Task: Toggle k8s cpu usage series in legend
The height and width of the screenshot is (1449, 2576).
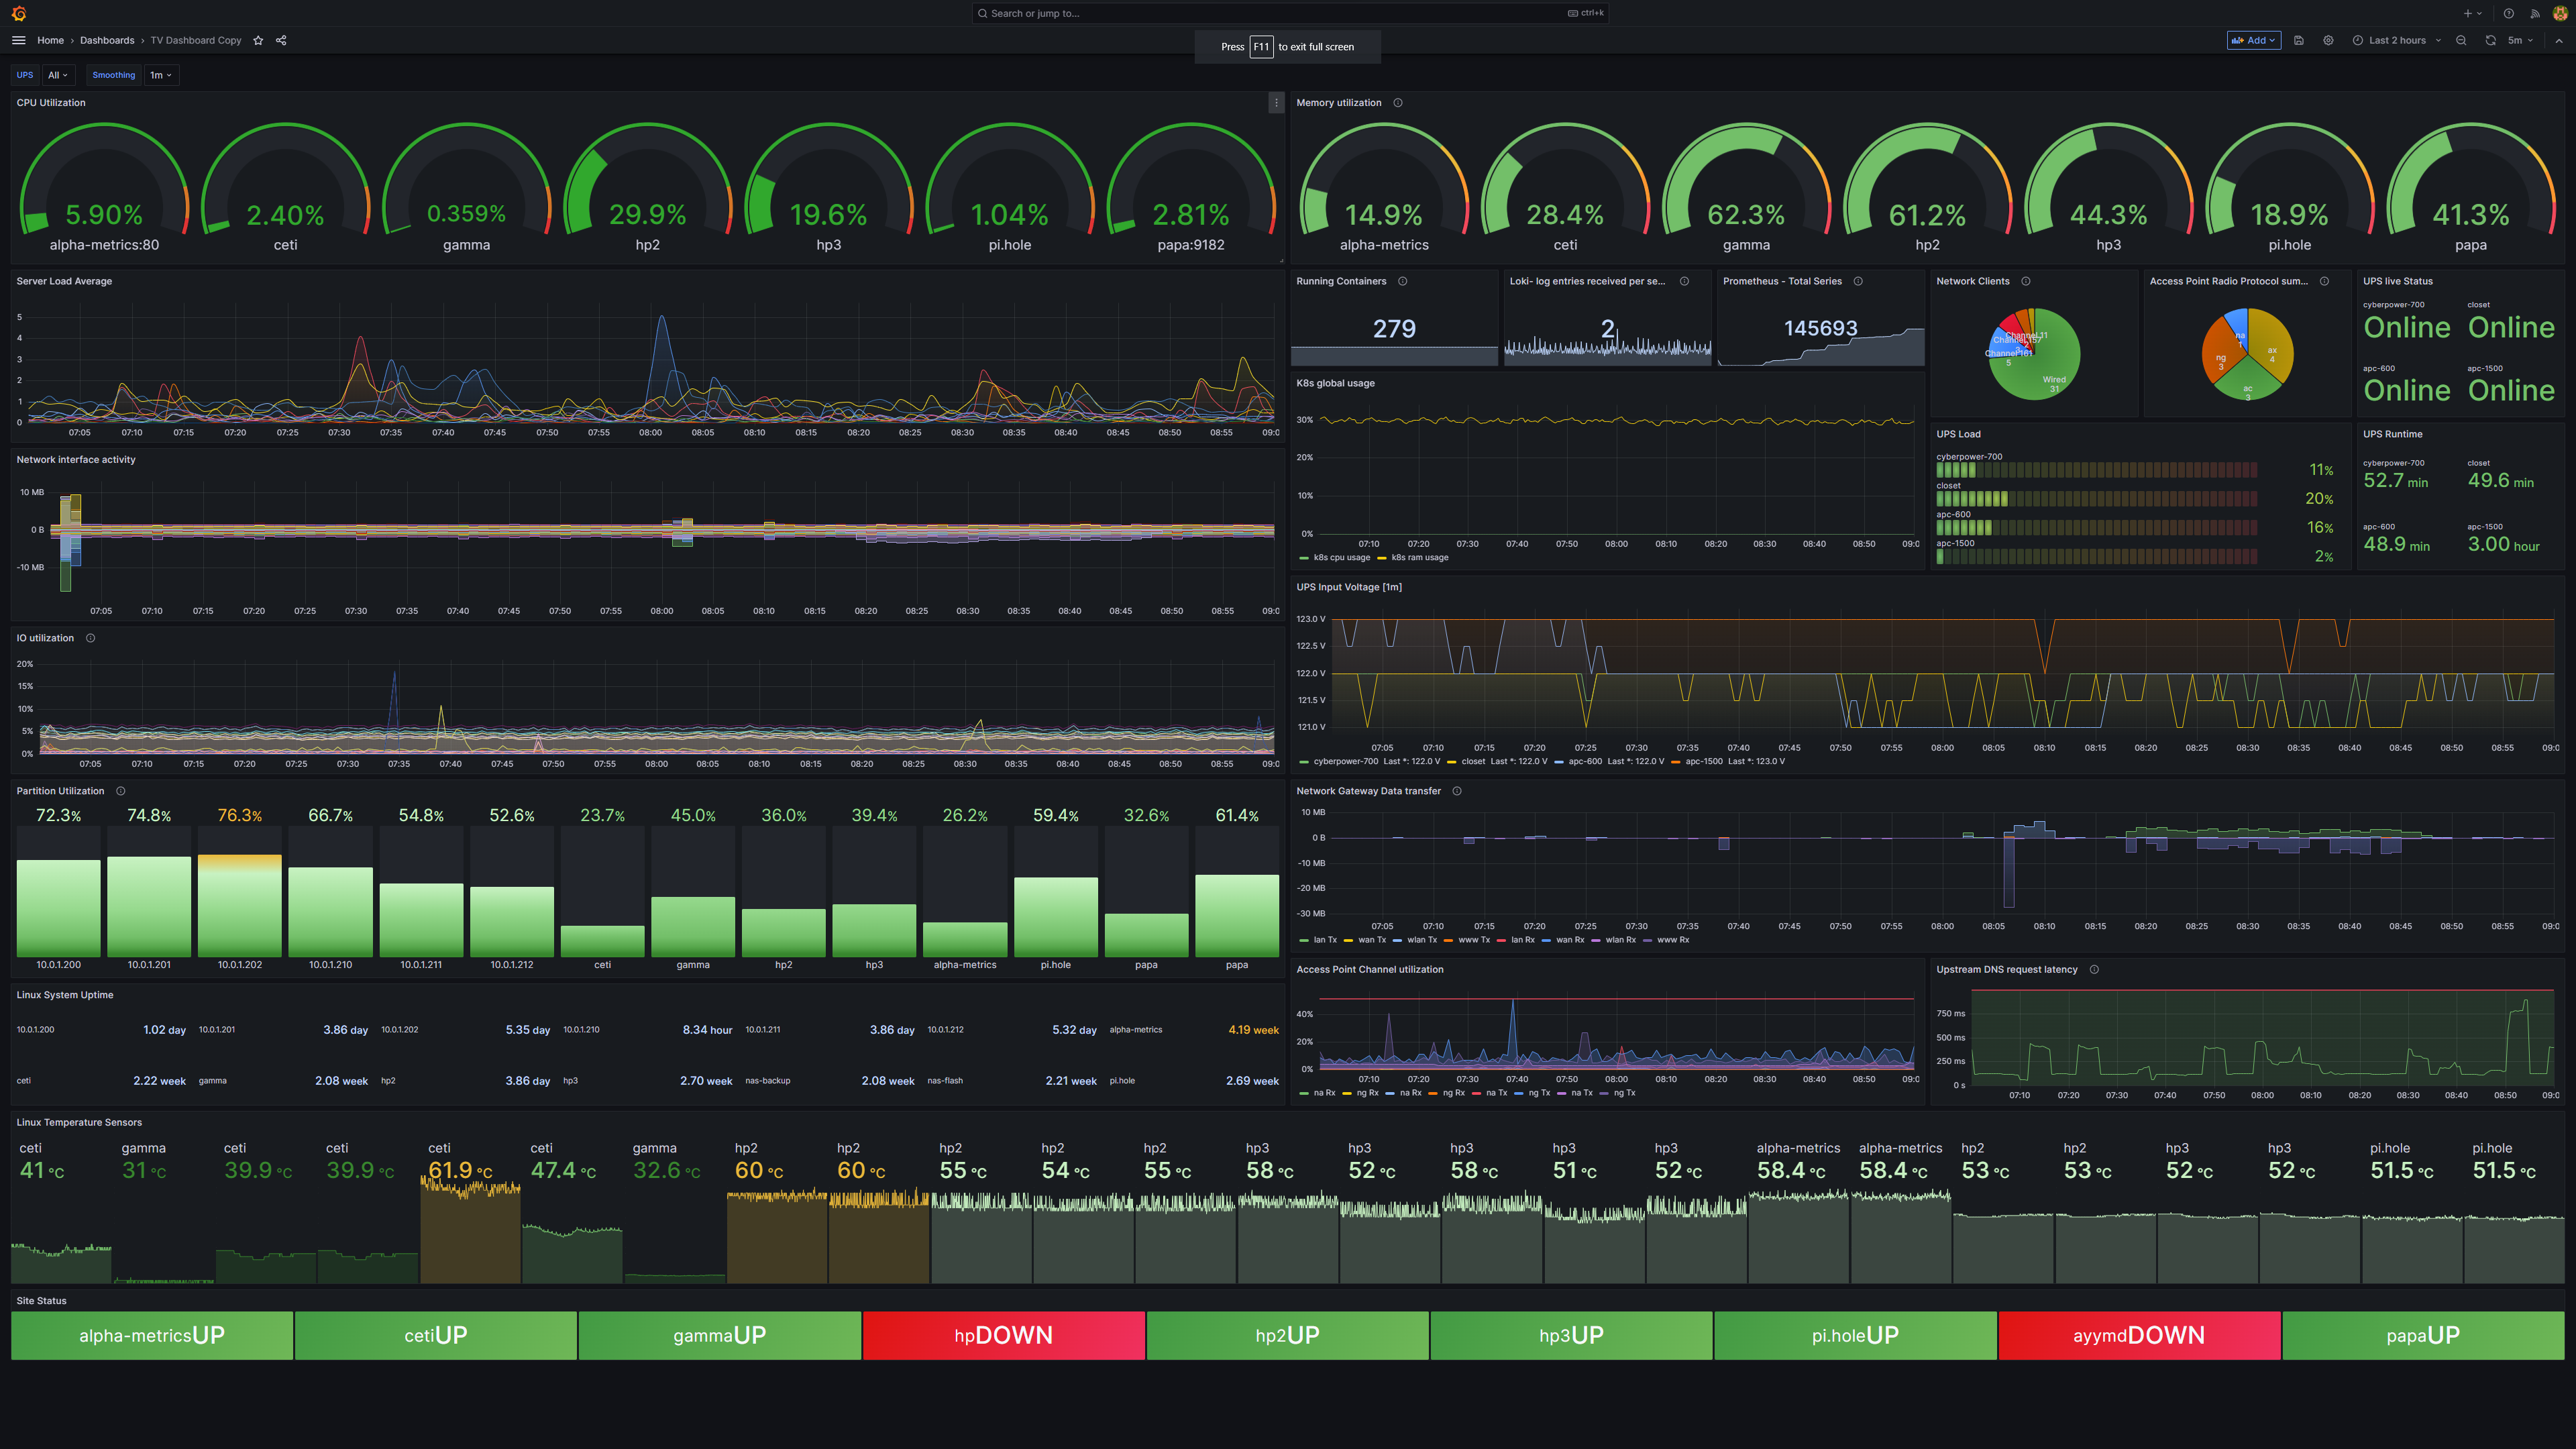Action: 1341,558
